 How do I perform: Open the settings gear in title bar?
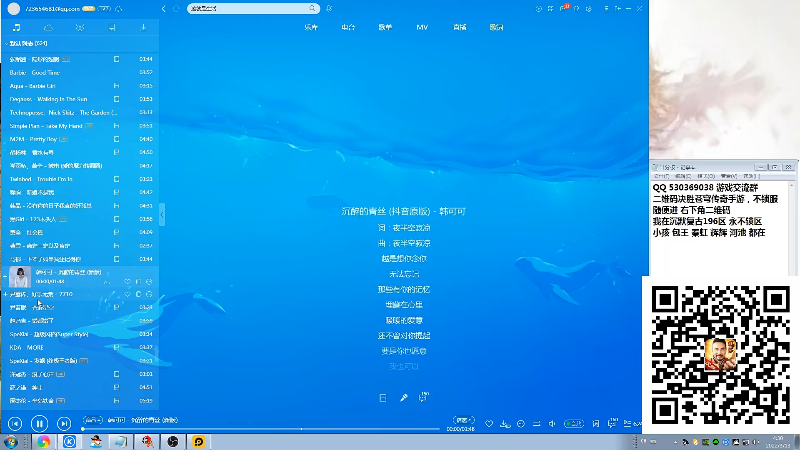tap(589, 9)
